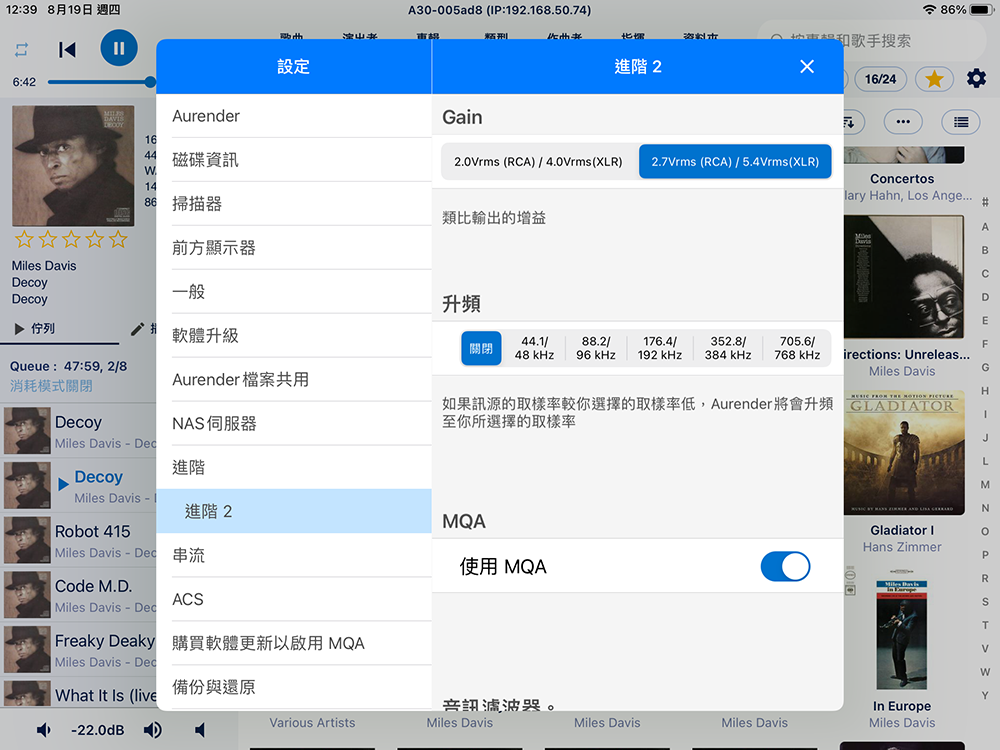Open 進階 settings entry
This screenshot has height=750, width=1000.
tap(294, 467)
